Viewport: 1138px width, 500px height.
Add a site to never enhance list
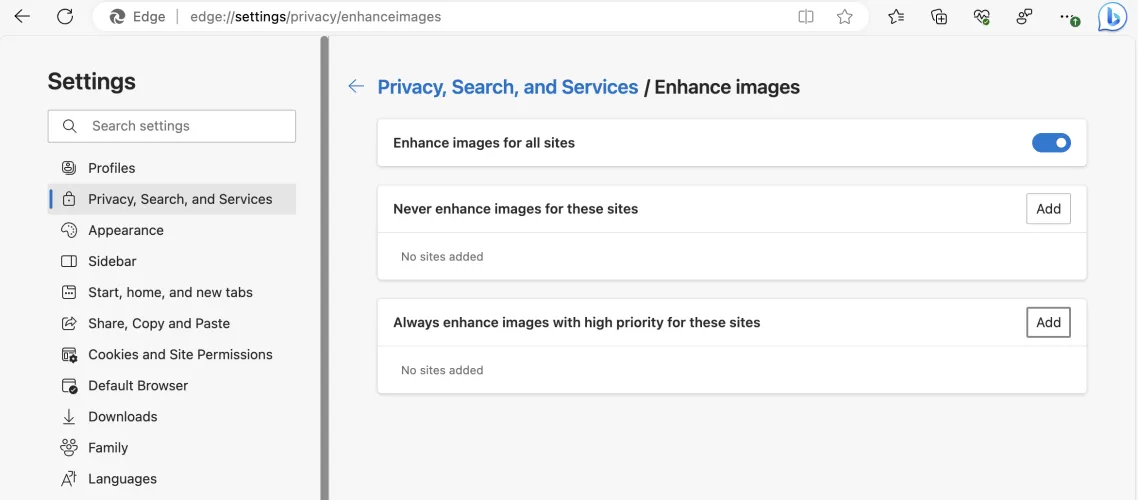pyautogui.click(x=1048, y=209)
